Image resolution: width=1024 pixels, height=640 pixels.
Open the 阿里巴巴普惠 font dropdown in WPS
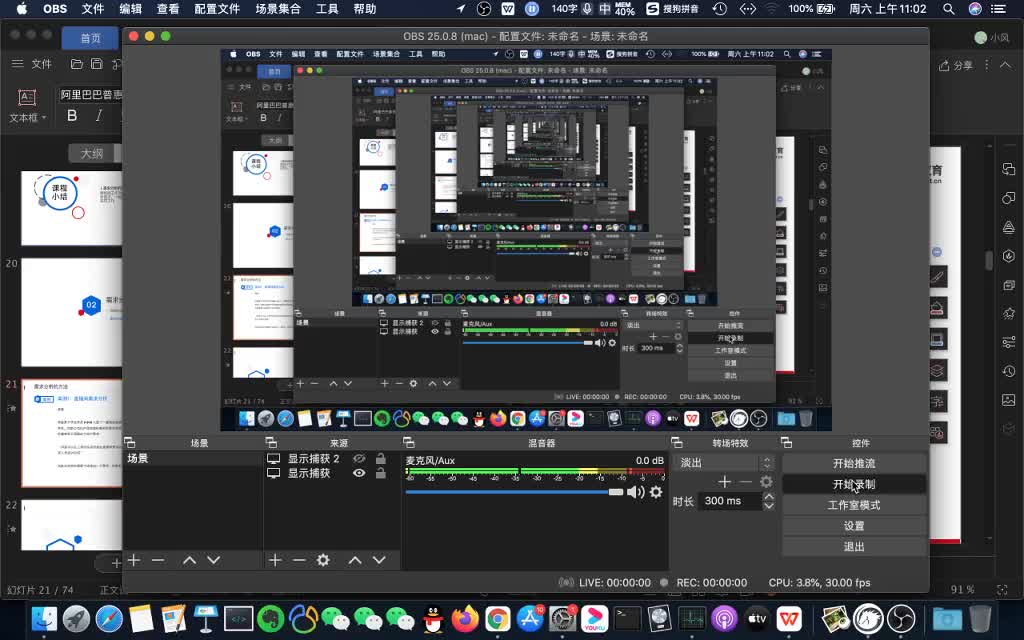90,95
